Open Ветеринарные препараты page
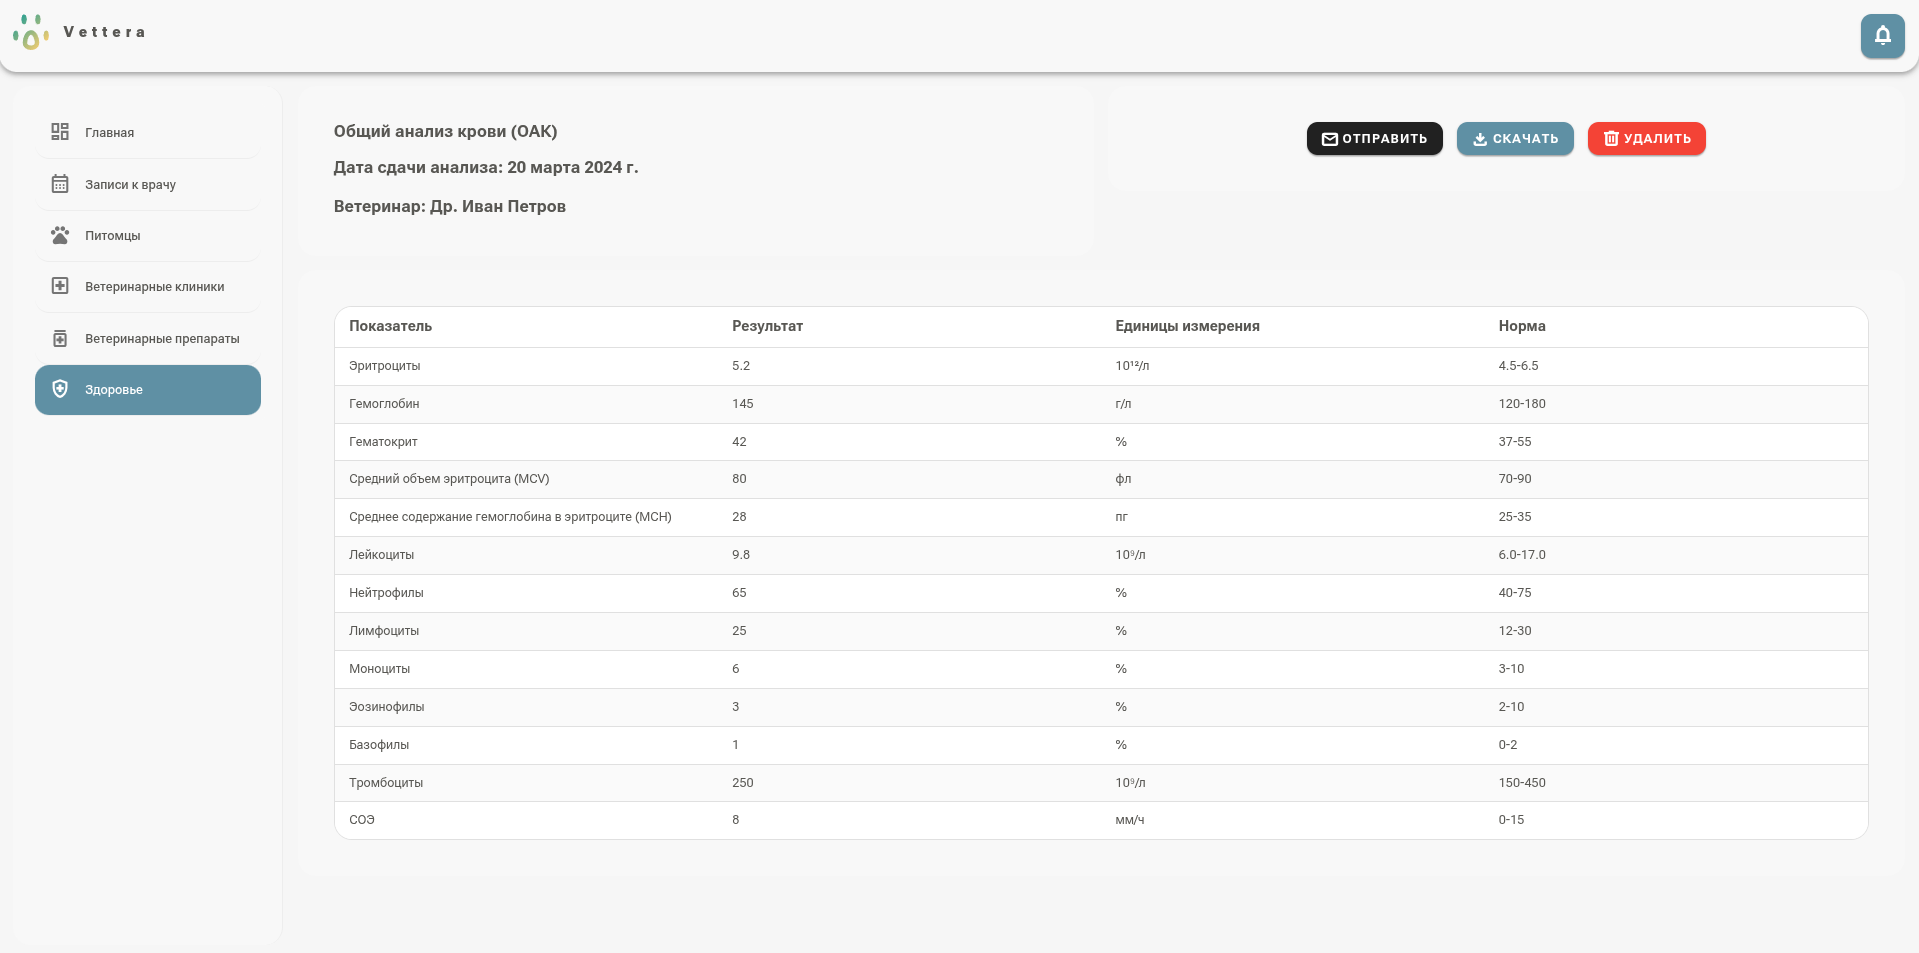The width and height of the screenshot is (1919, 953). point(148,338)
